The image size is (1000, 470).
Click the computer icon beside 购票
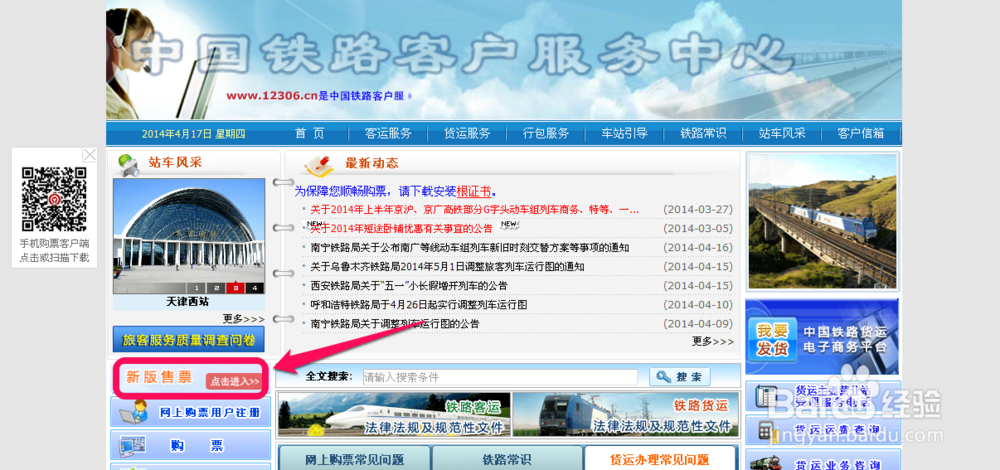tap(133, 445)
